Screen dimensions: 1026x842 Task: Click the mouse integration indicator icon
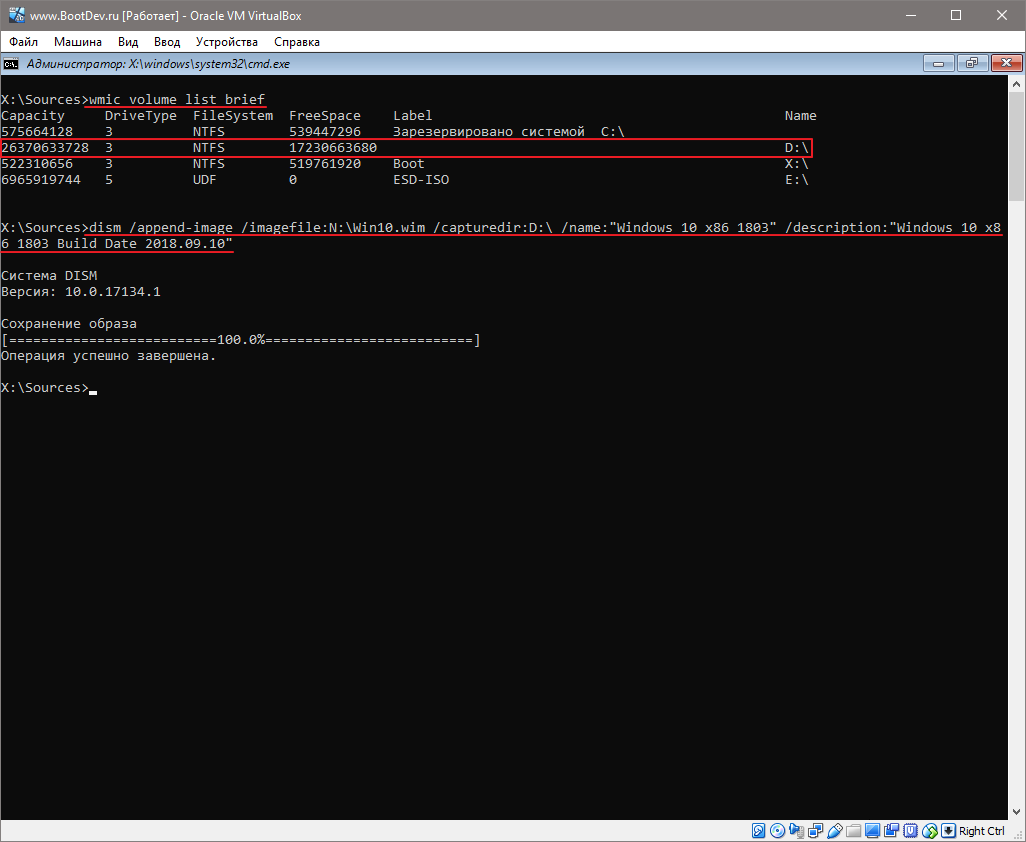[x=929, y=831]
